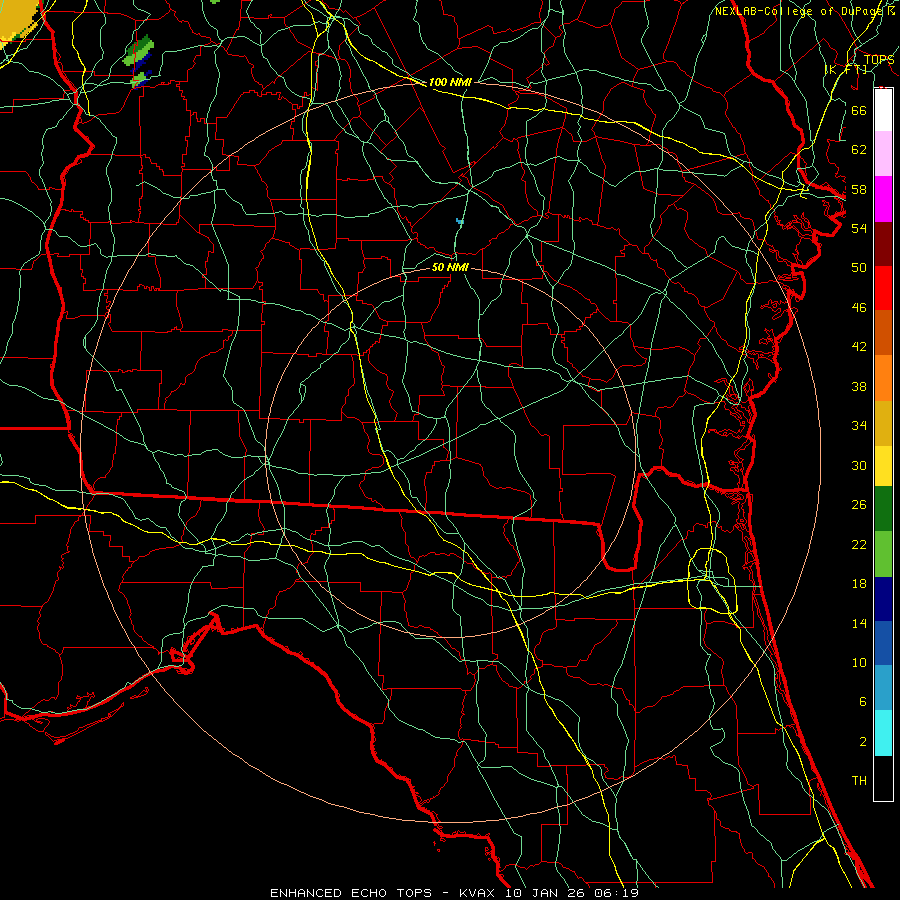This screenshot has width=900, height=900.
Task: Click the 50 legend value
Action: 859,267
